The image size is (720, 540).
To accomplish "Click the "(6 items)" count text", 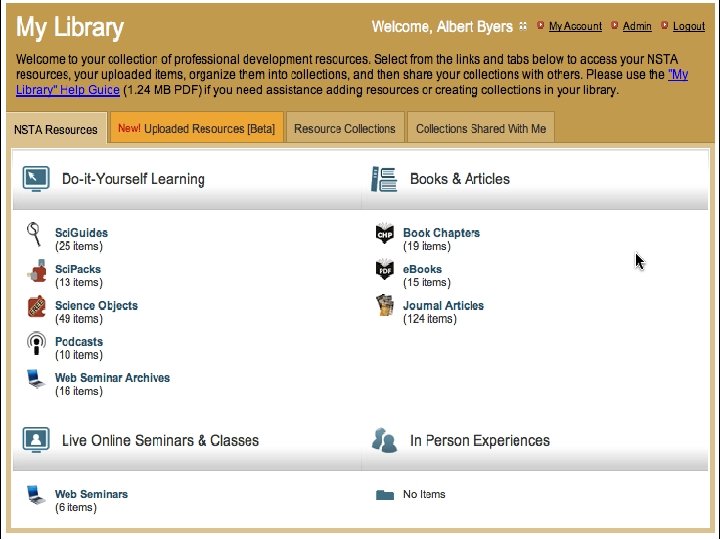I will coord(76,507).
